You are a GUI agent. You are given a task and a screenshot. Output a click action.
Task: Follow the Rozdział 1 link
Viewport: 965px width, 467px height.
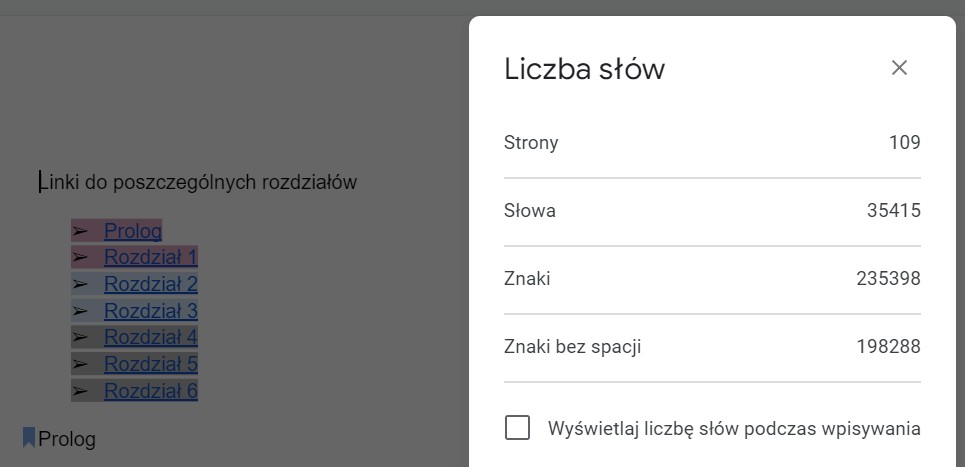click(x=150, y=257)
